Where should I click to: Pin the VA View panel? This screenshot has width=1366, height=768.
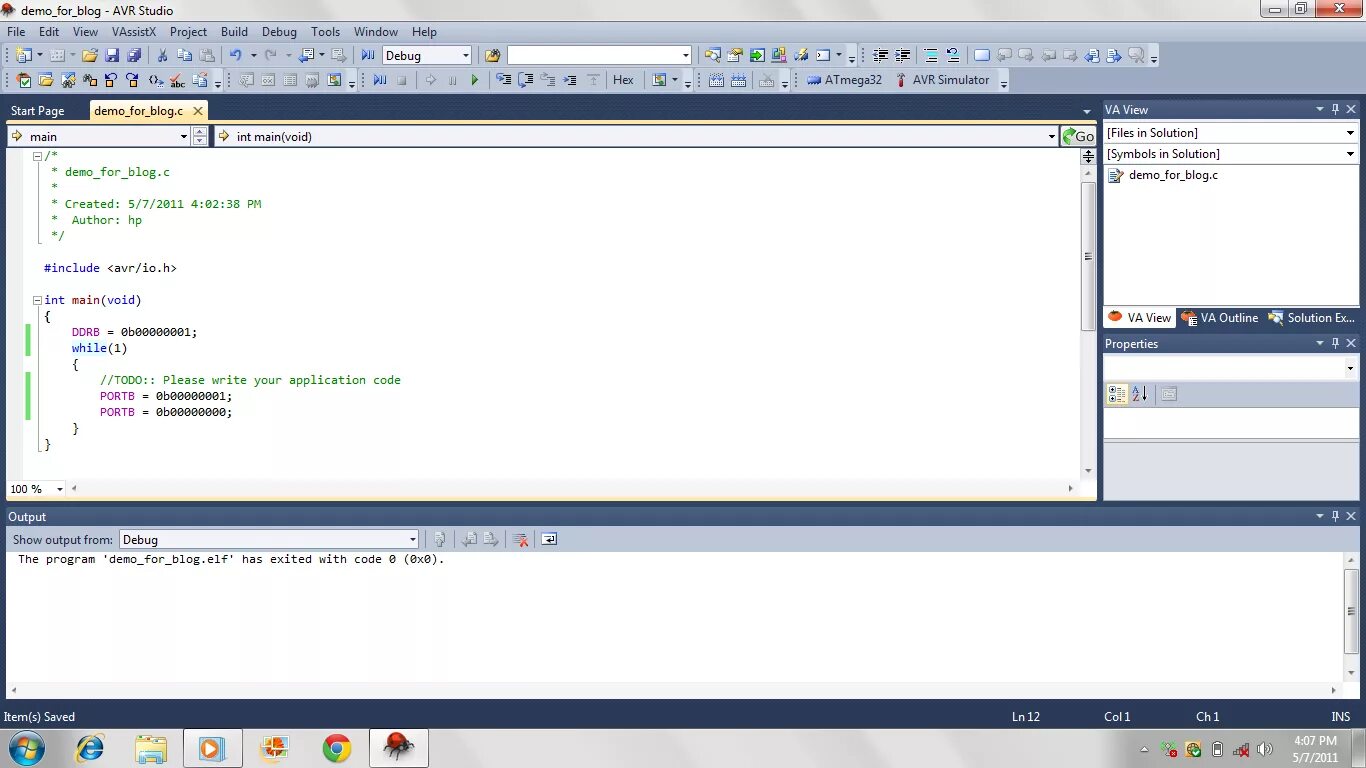pos(1334,109)
